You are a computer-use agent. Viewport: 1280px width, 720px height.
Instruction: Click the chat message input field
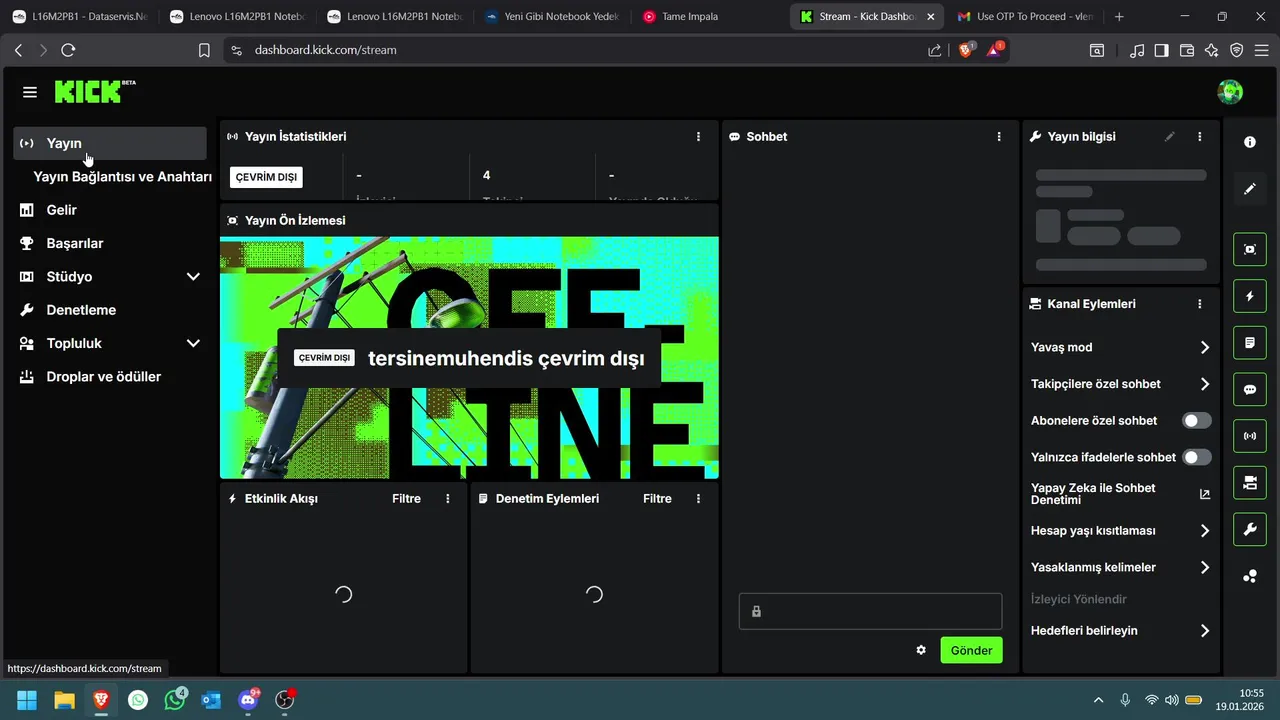(x=870, y=611)
